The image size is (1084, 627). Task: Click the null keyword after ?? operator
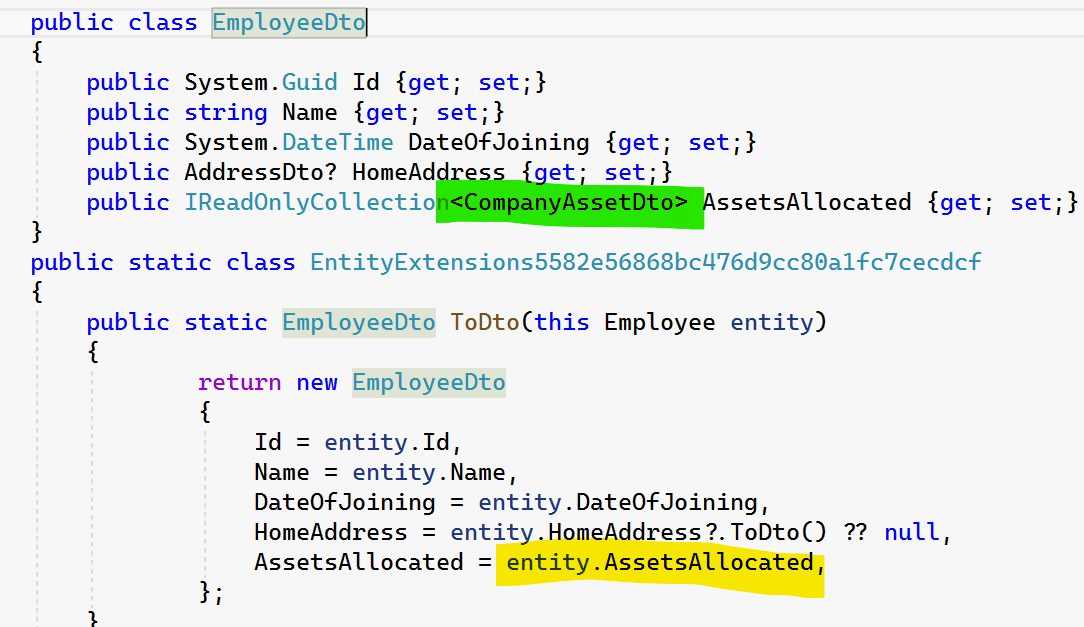914,533
